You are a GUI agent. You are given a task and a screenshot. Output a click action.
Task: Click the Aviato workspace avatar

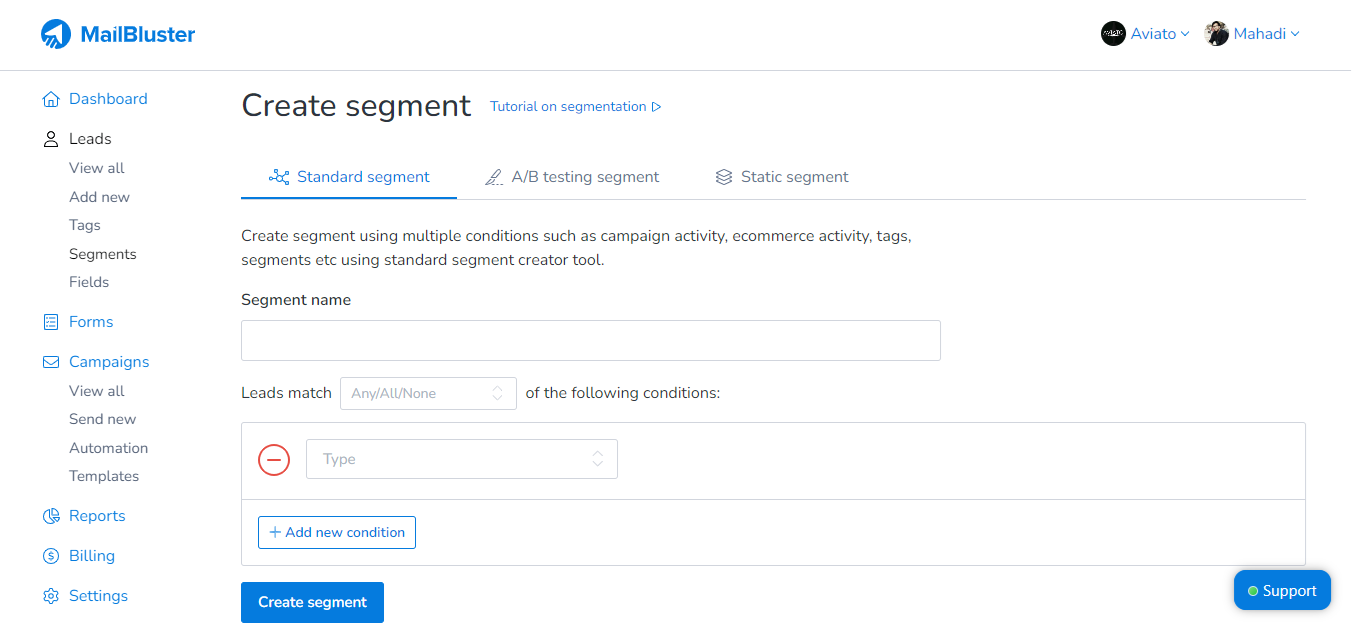1113,33
